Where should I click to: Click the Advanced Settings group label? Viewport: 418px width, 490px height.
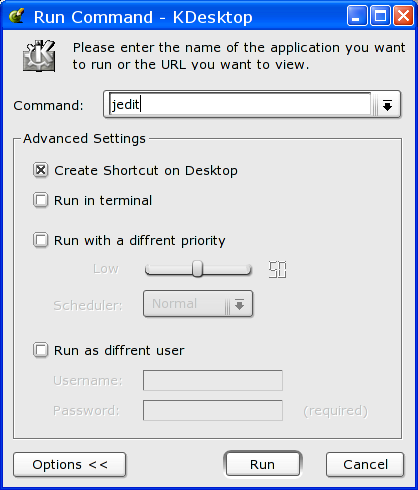[84, 138]
